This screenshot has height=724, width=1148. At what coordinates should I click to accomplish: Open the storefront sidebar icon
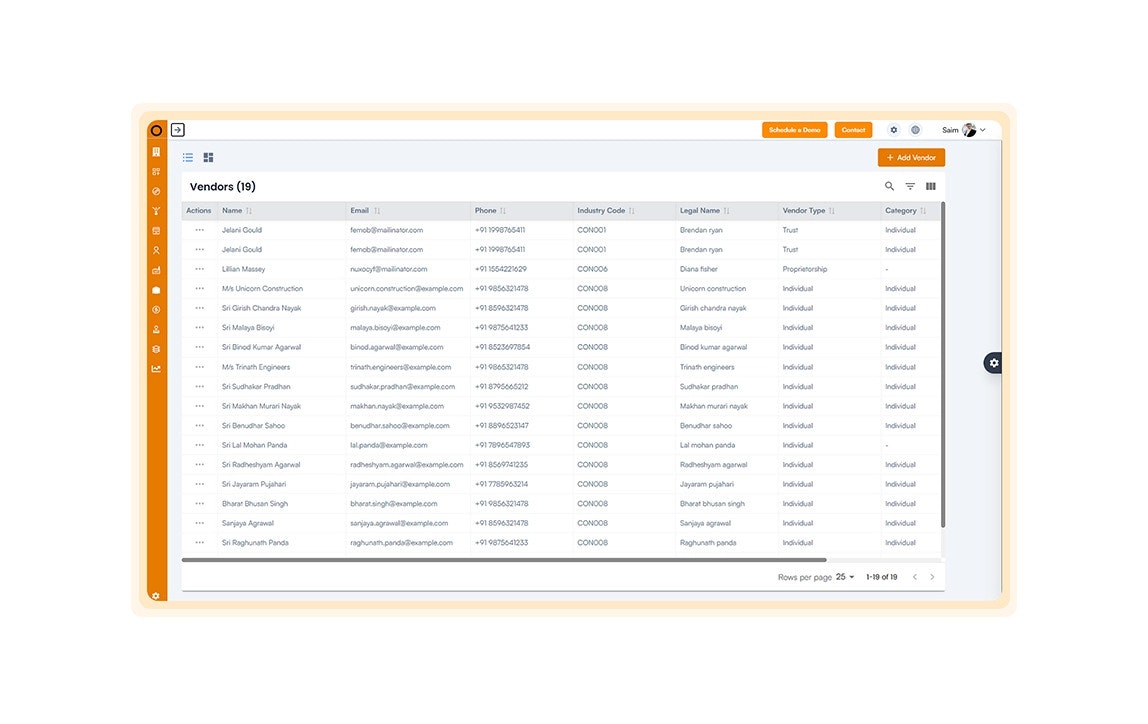[156, 231]
